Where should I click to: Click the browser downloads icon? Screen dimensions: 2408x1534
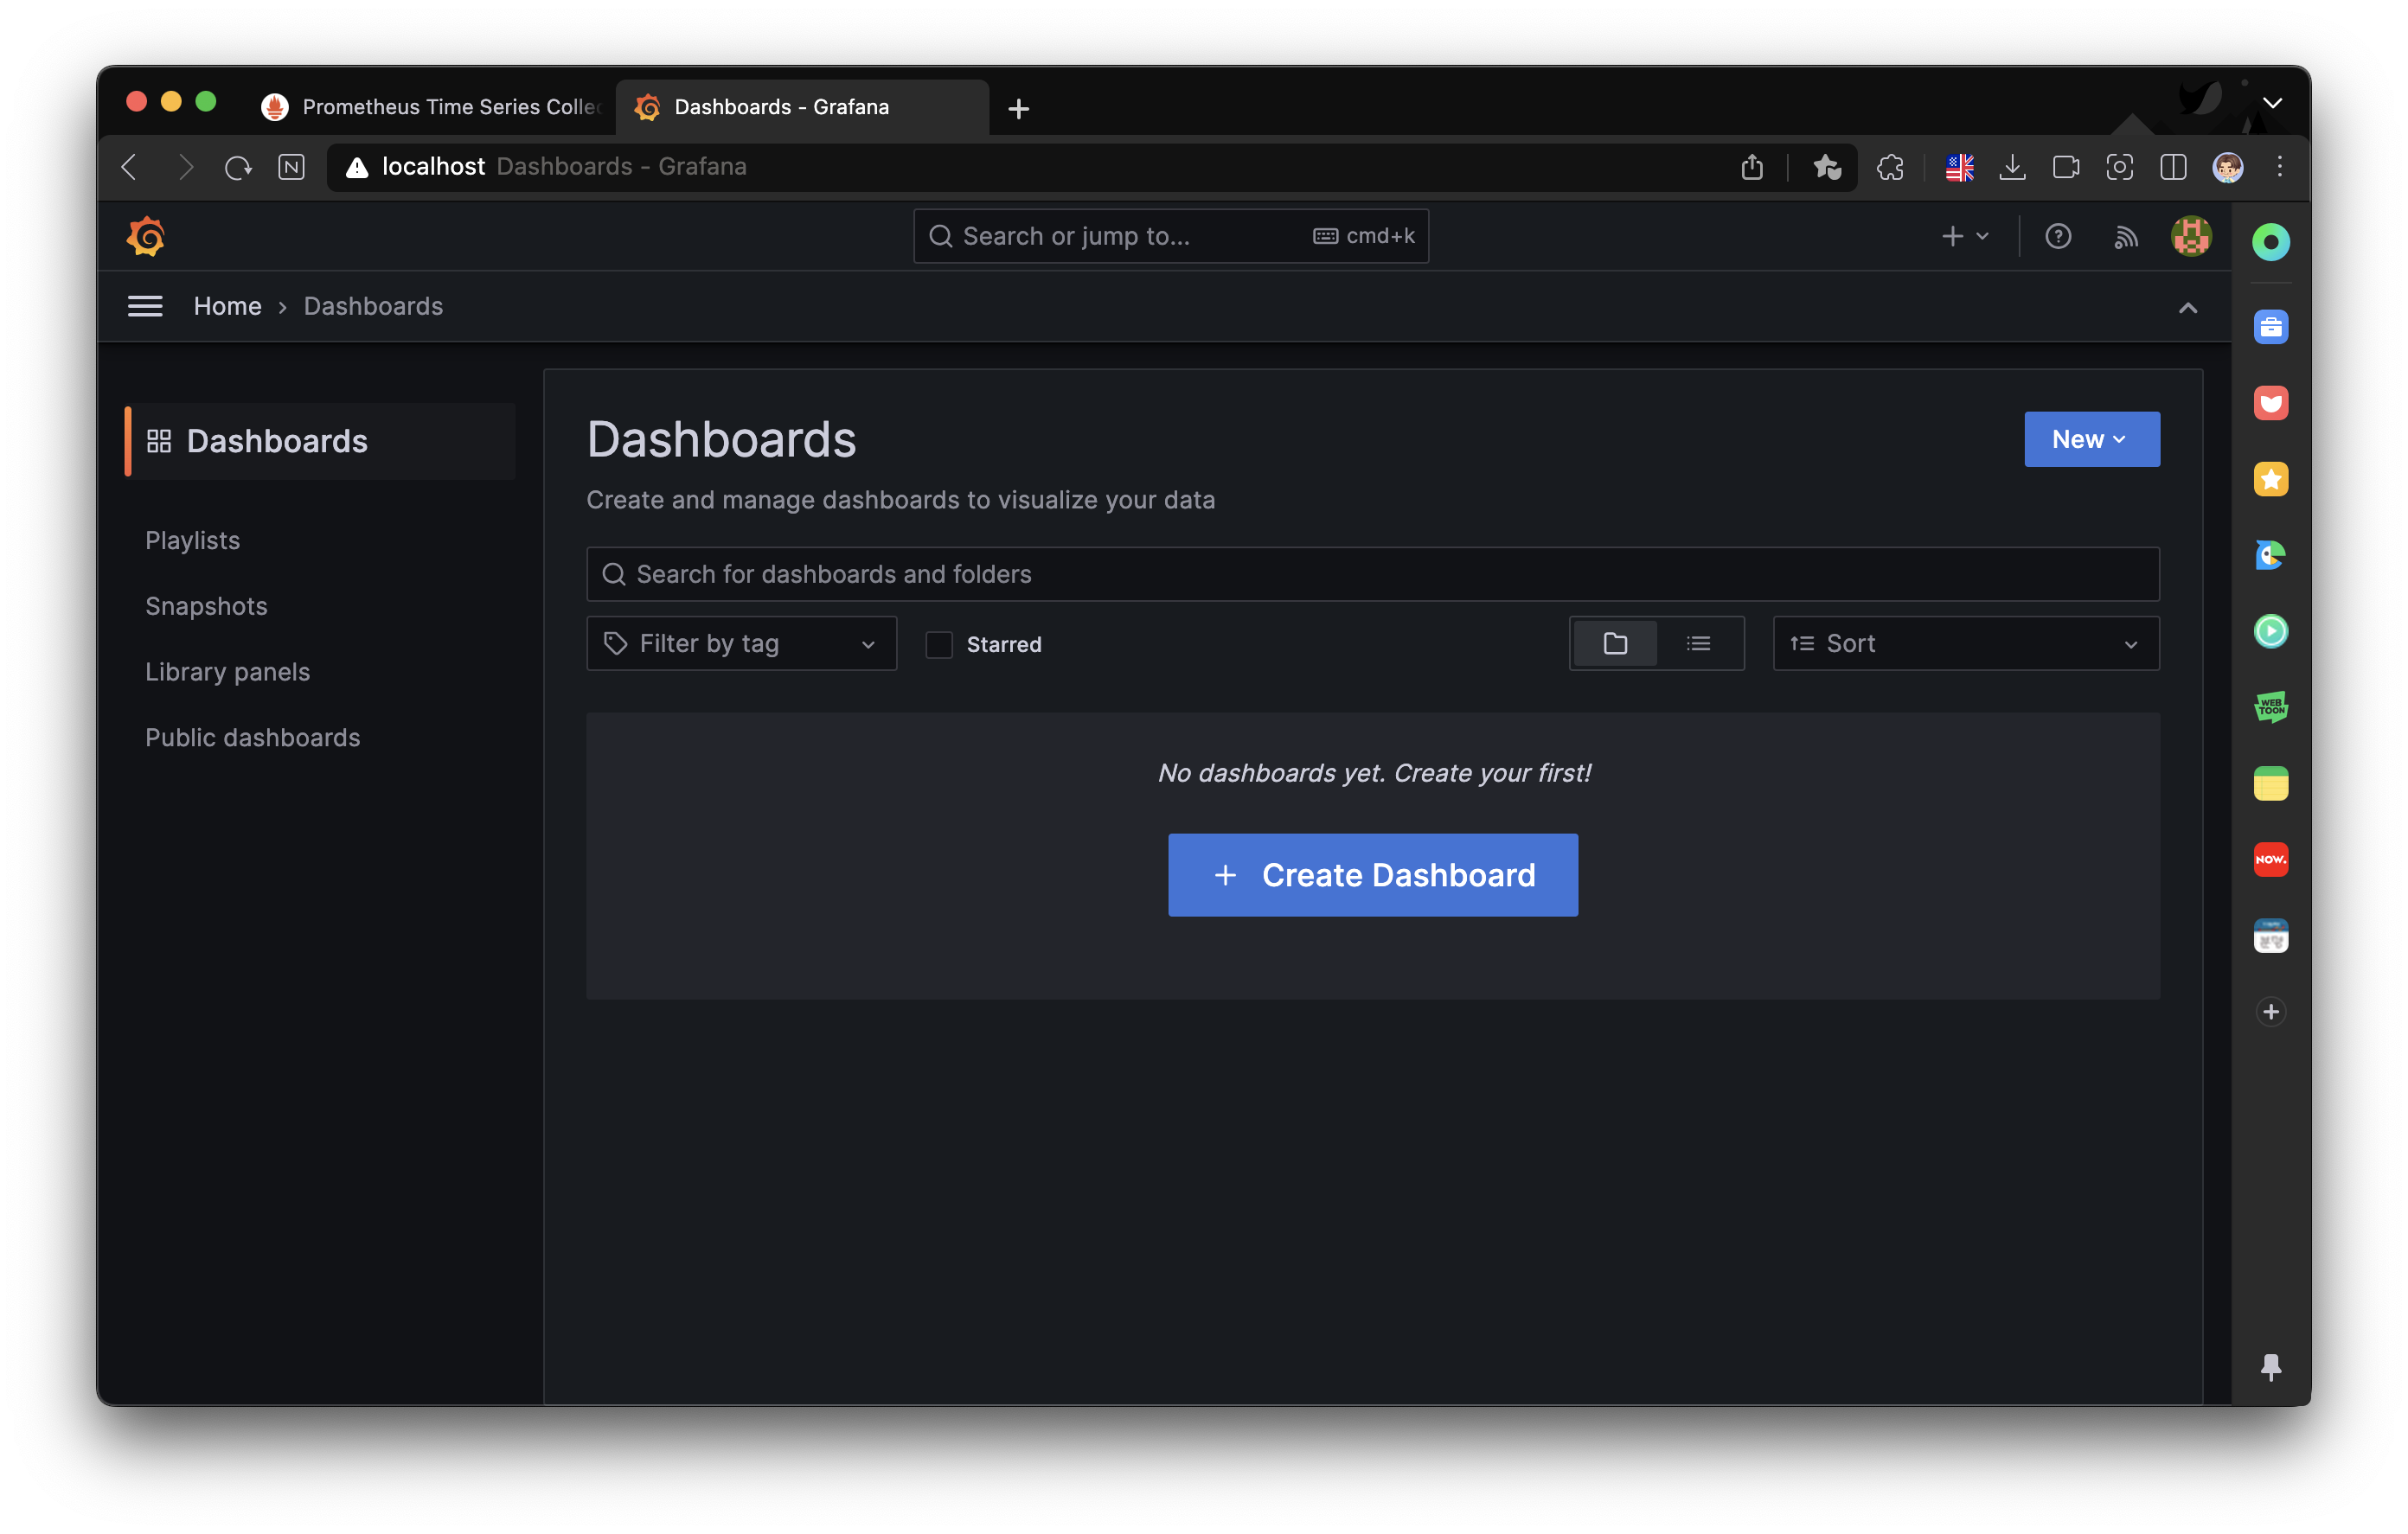pos(2012,167)
